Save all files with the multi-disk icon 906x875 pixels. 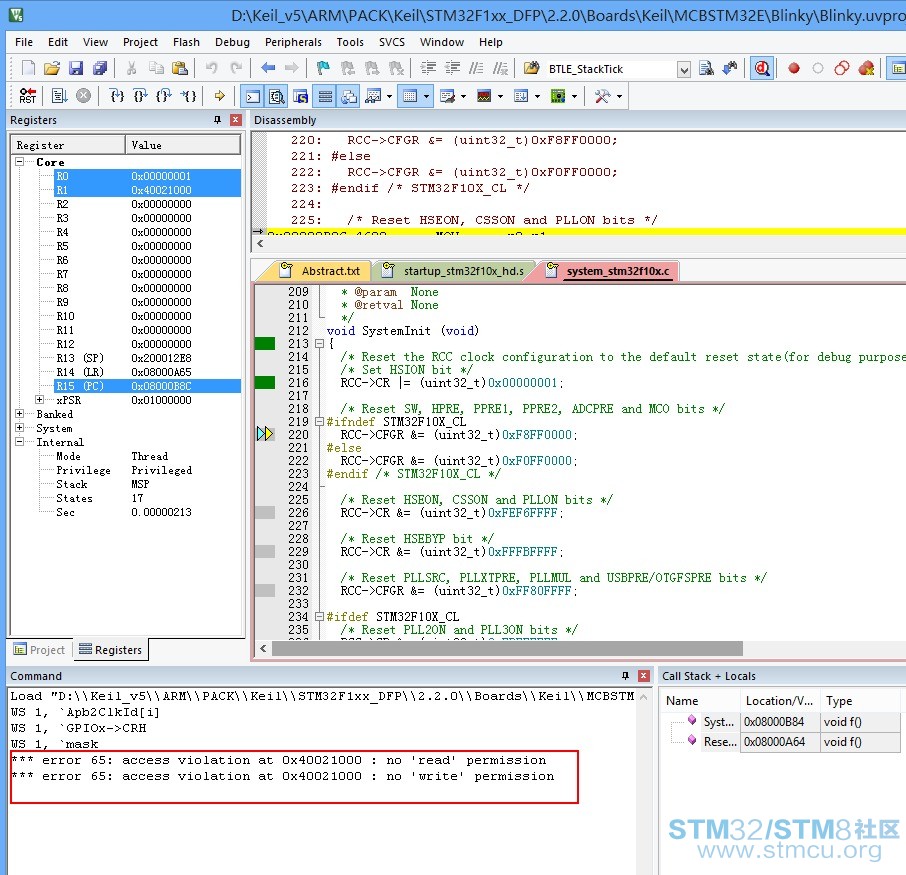point(101,68)
